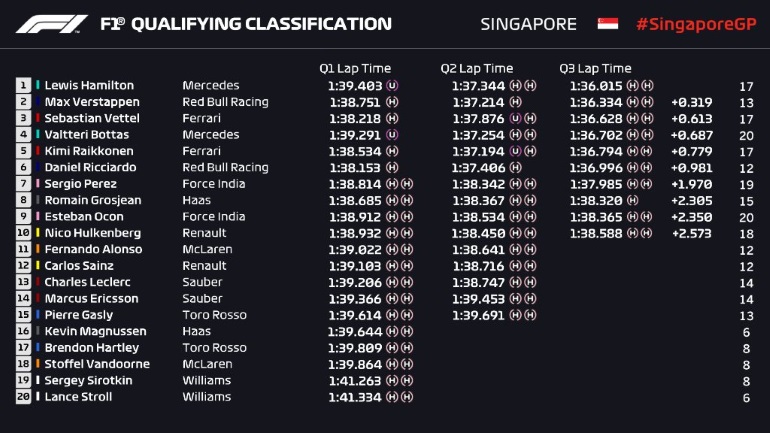Click the Lance Stroll row name
Viewport: 770px width, 433px height.
[x=78, y=397]
